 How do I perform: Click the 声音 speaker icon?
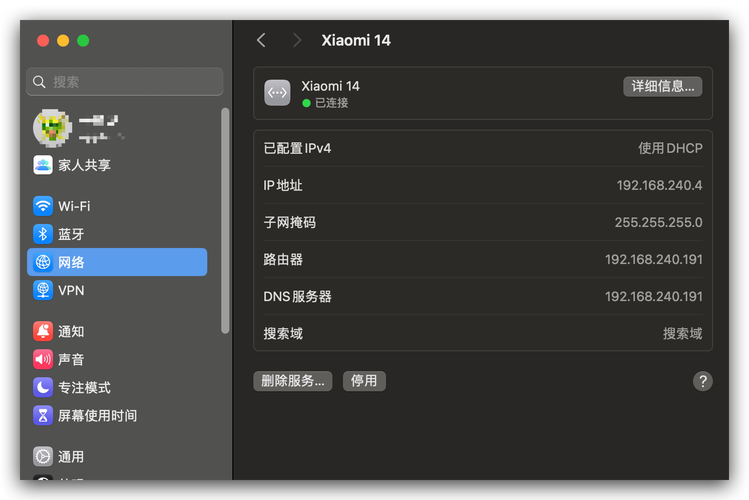(x=43, y=359)
